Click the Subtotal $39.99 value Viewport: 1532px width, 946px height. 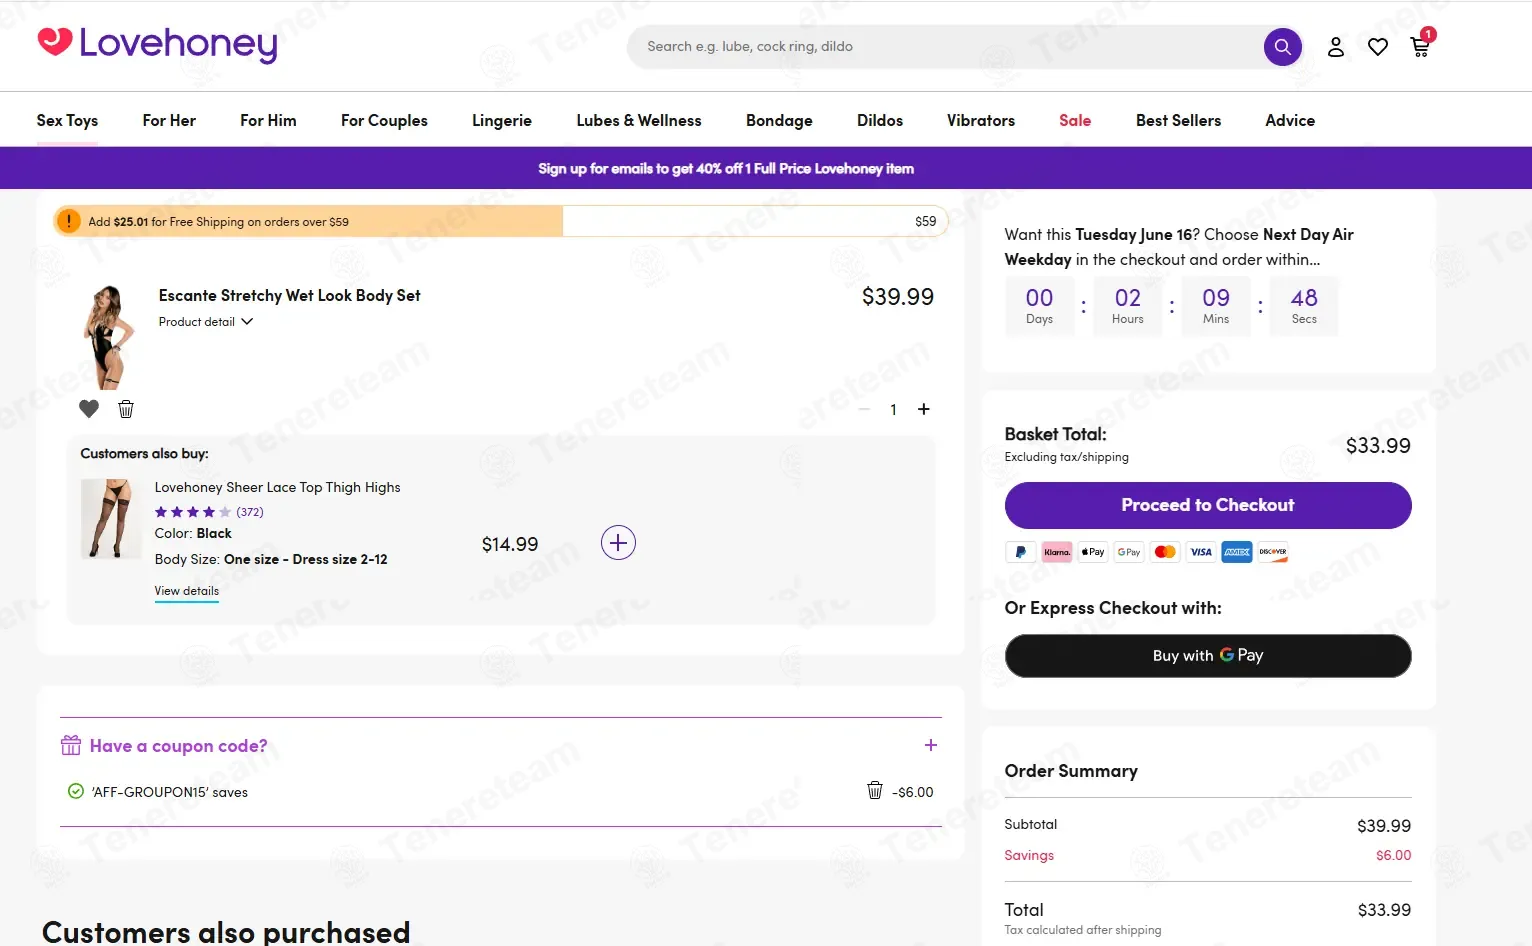click(1384, 826)
